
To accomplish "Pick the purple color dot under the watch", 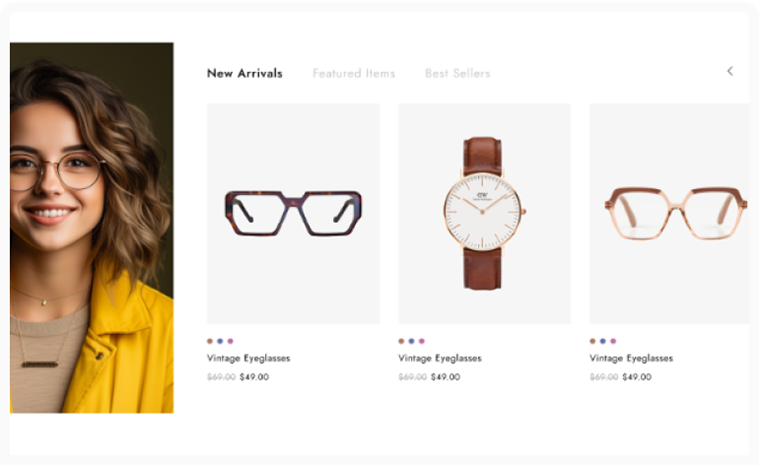I will coord(422,341).
